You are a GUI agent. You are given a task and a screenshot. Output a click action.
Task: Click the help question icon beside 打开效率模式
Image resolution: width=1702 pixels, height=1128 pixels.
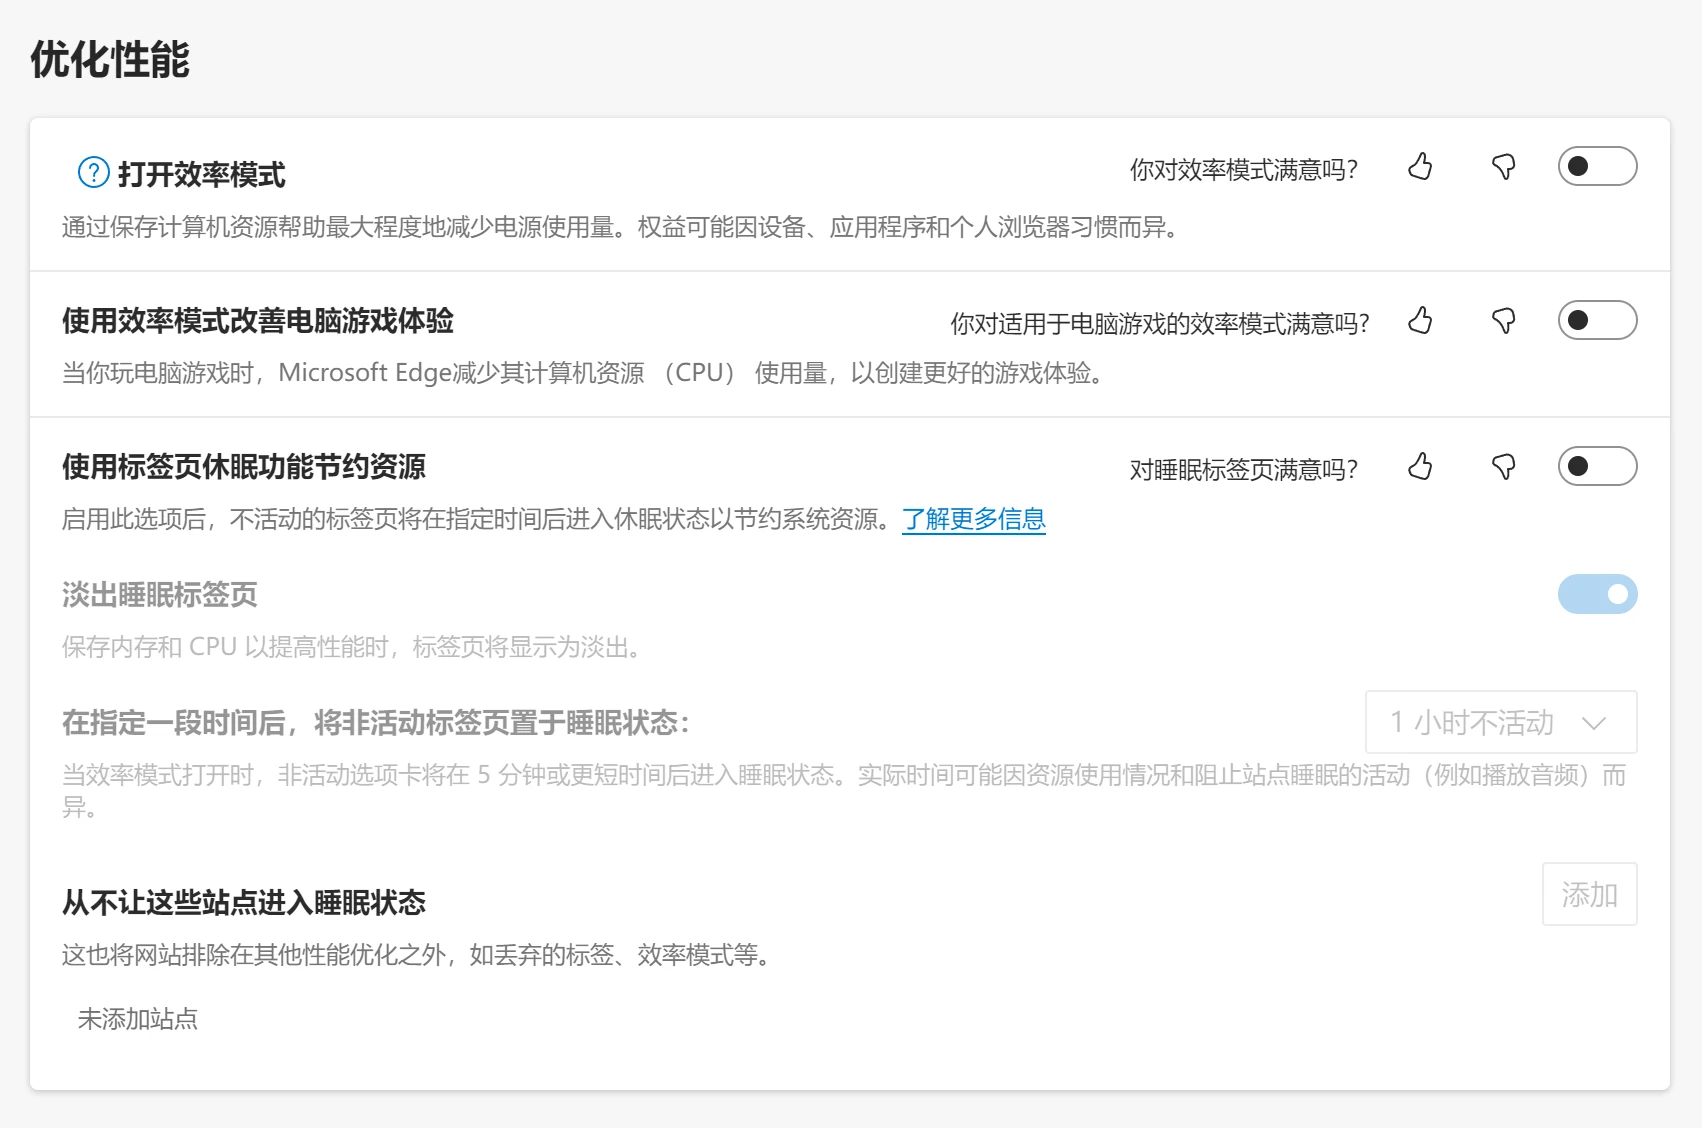94,173
